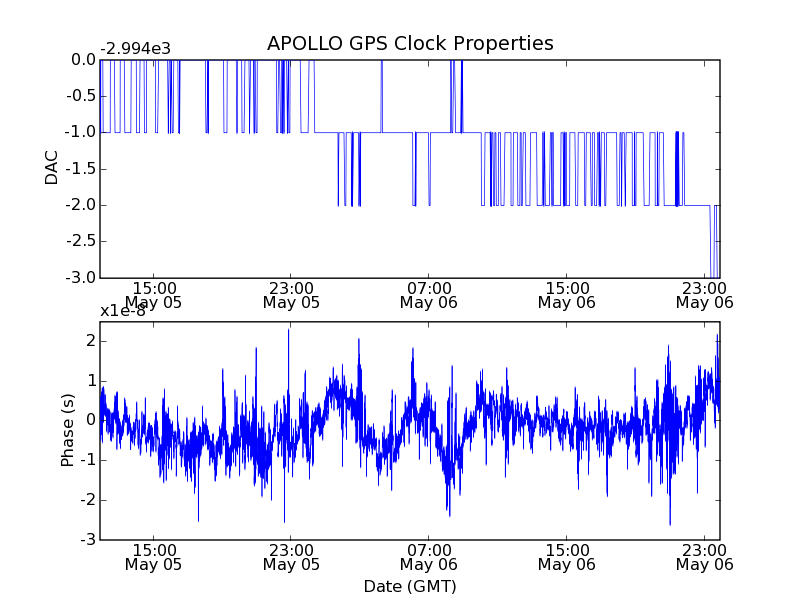Click "23:00 May 06" tick under DAC plot
Viewport: 800px width, 600px height.
pos(705,296)
